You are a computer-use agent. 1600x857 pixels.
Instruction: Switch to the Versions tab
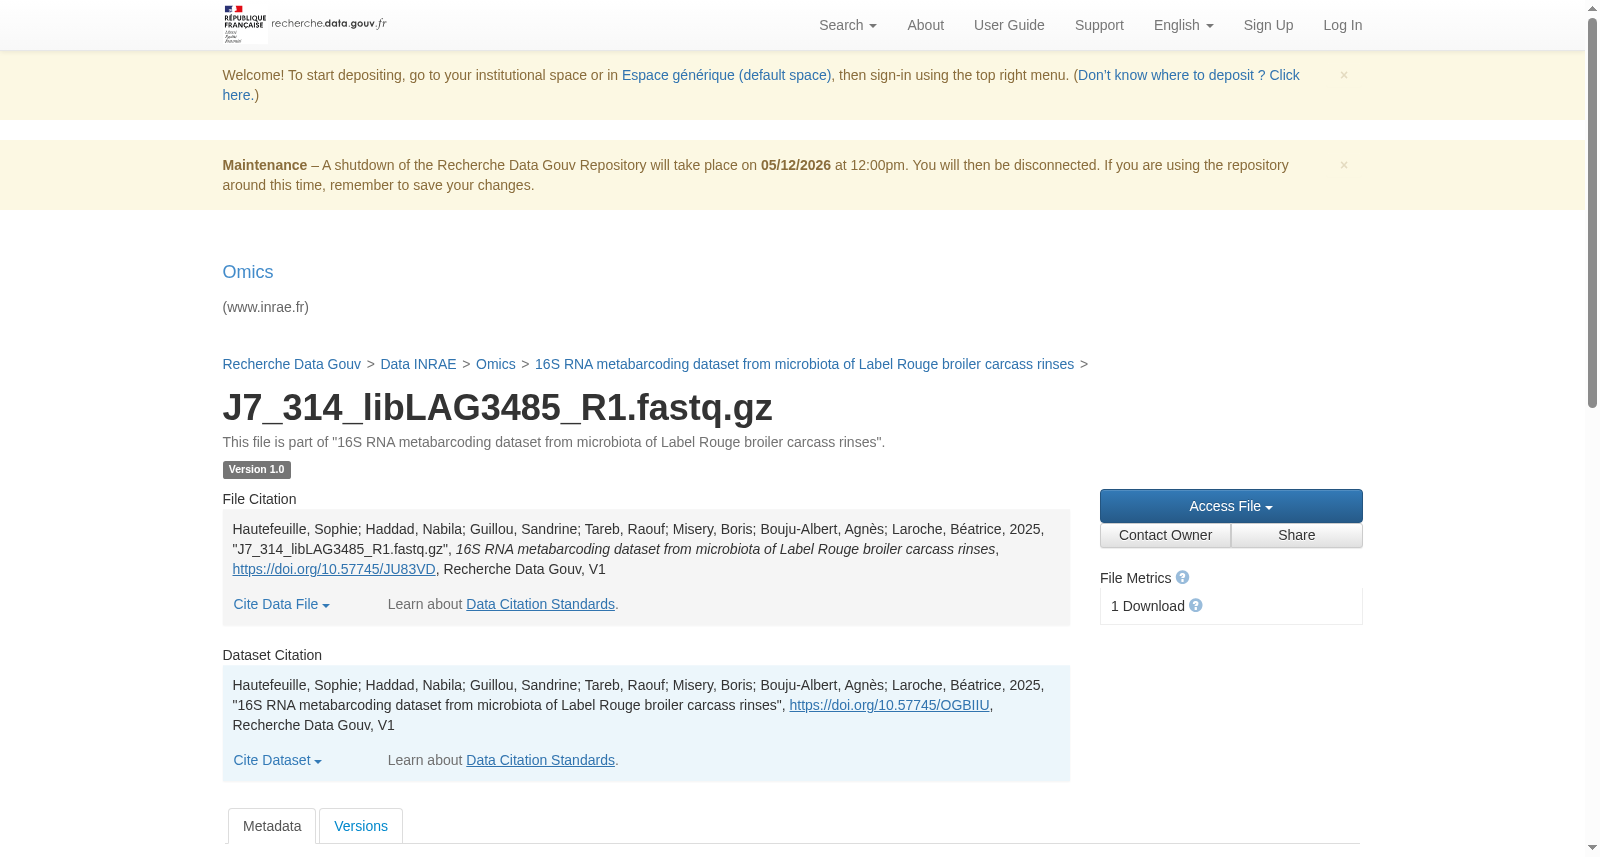361,826
